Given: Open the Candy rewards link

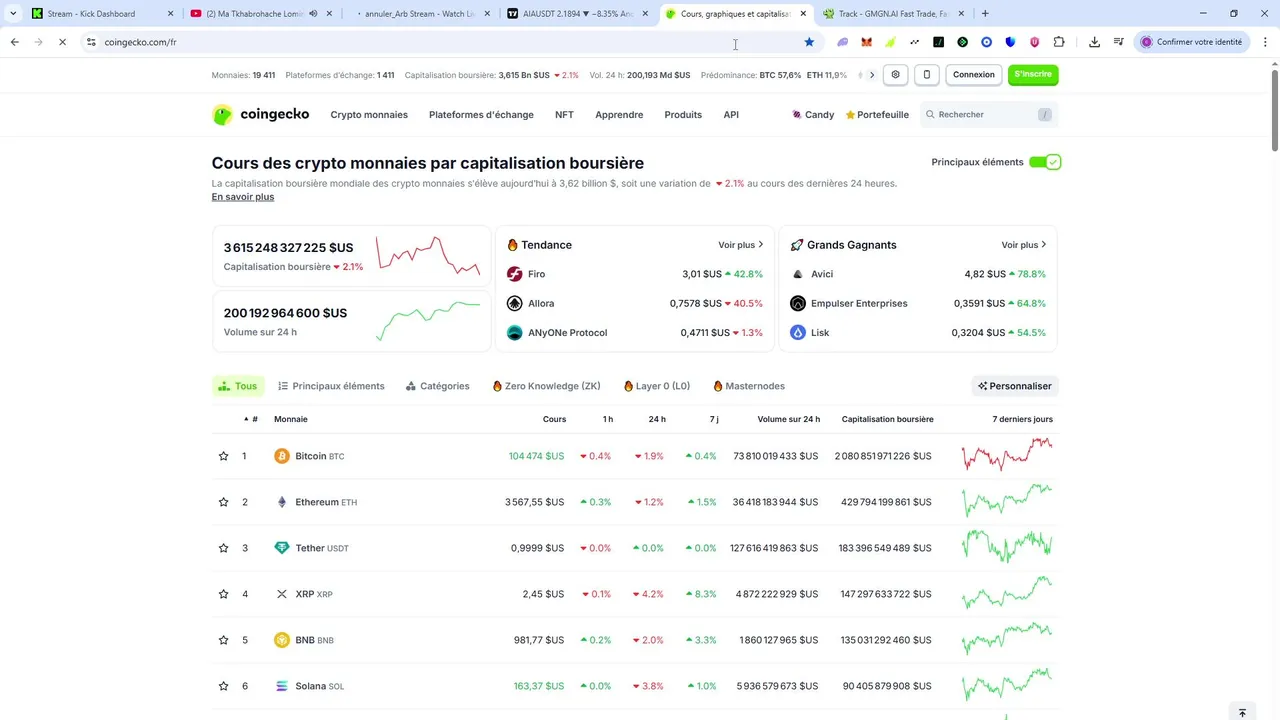Looking at the screenshot, I should [813, 115].
